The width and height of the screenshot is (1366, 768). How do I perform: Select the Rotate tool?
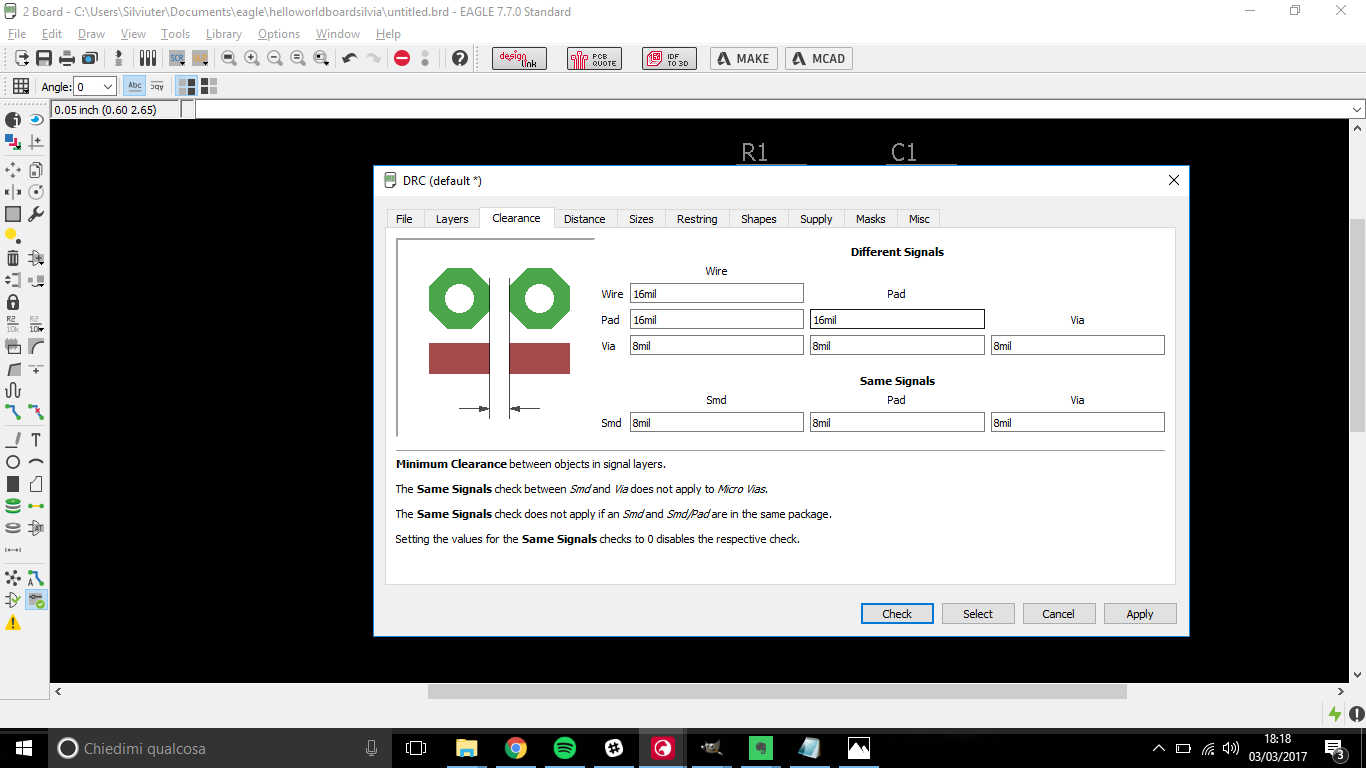coord(36,192)
